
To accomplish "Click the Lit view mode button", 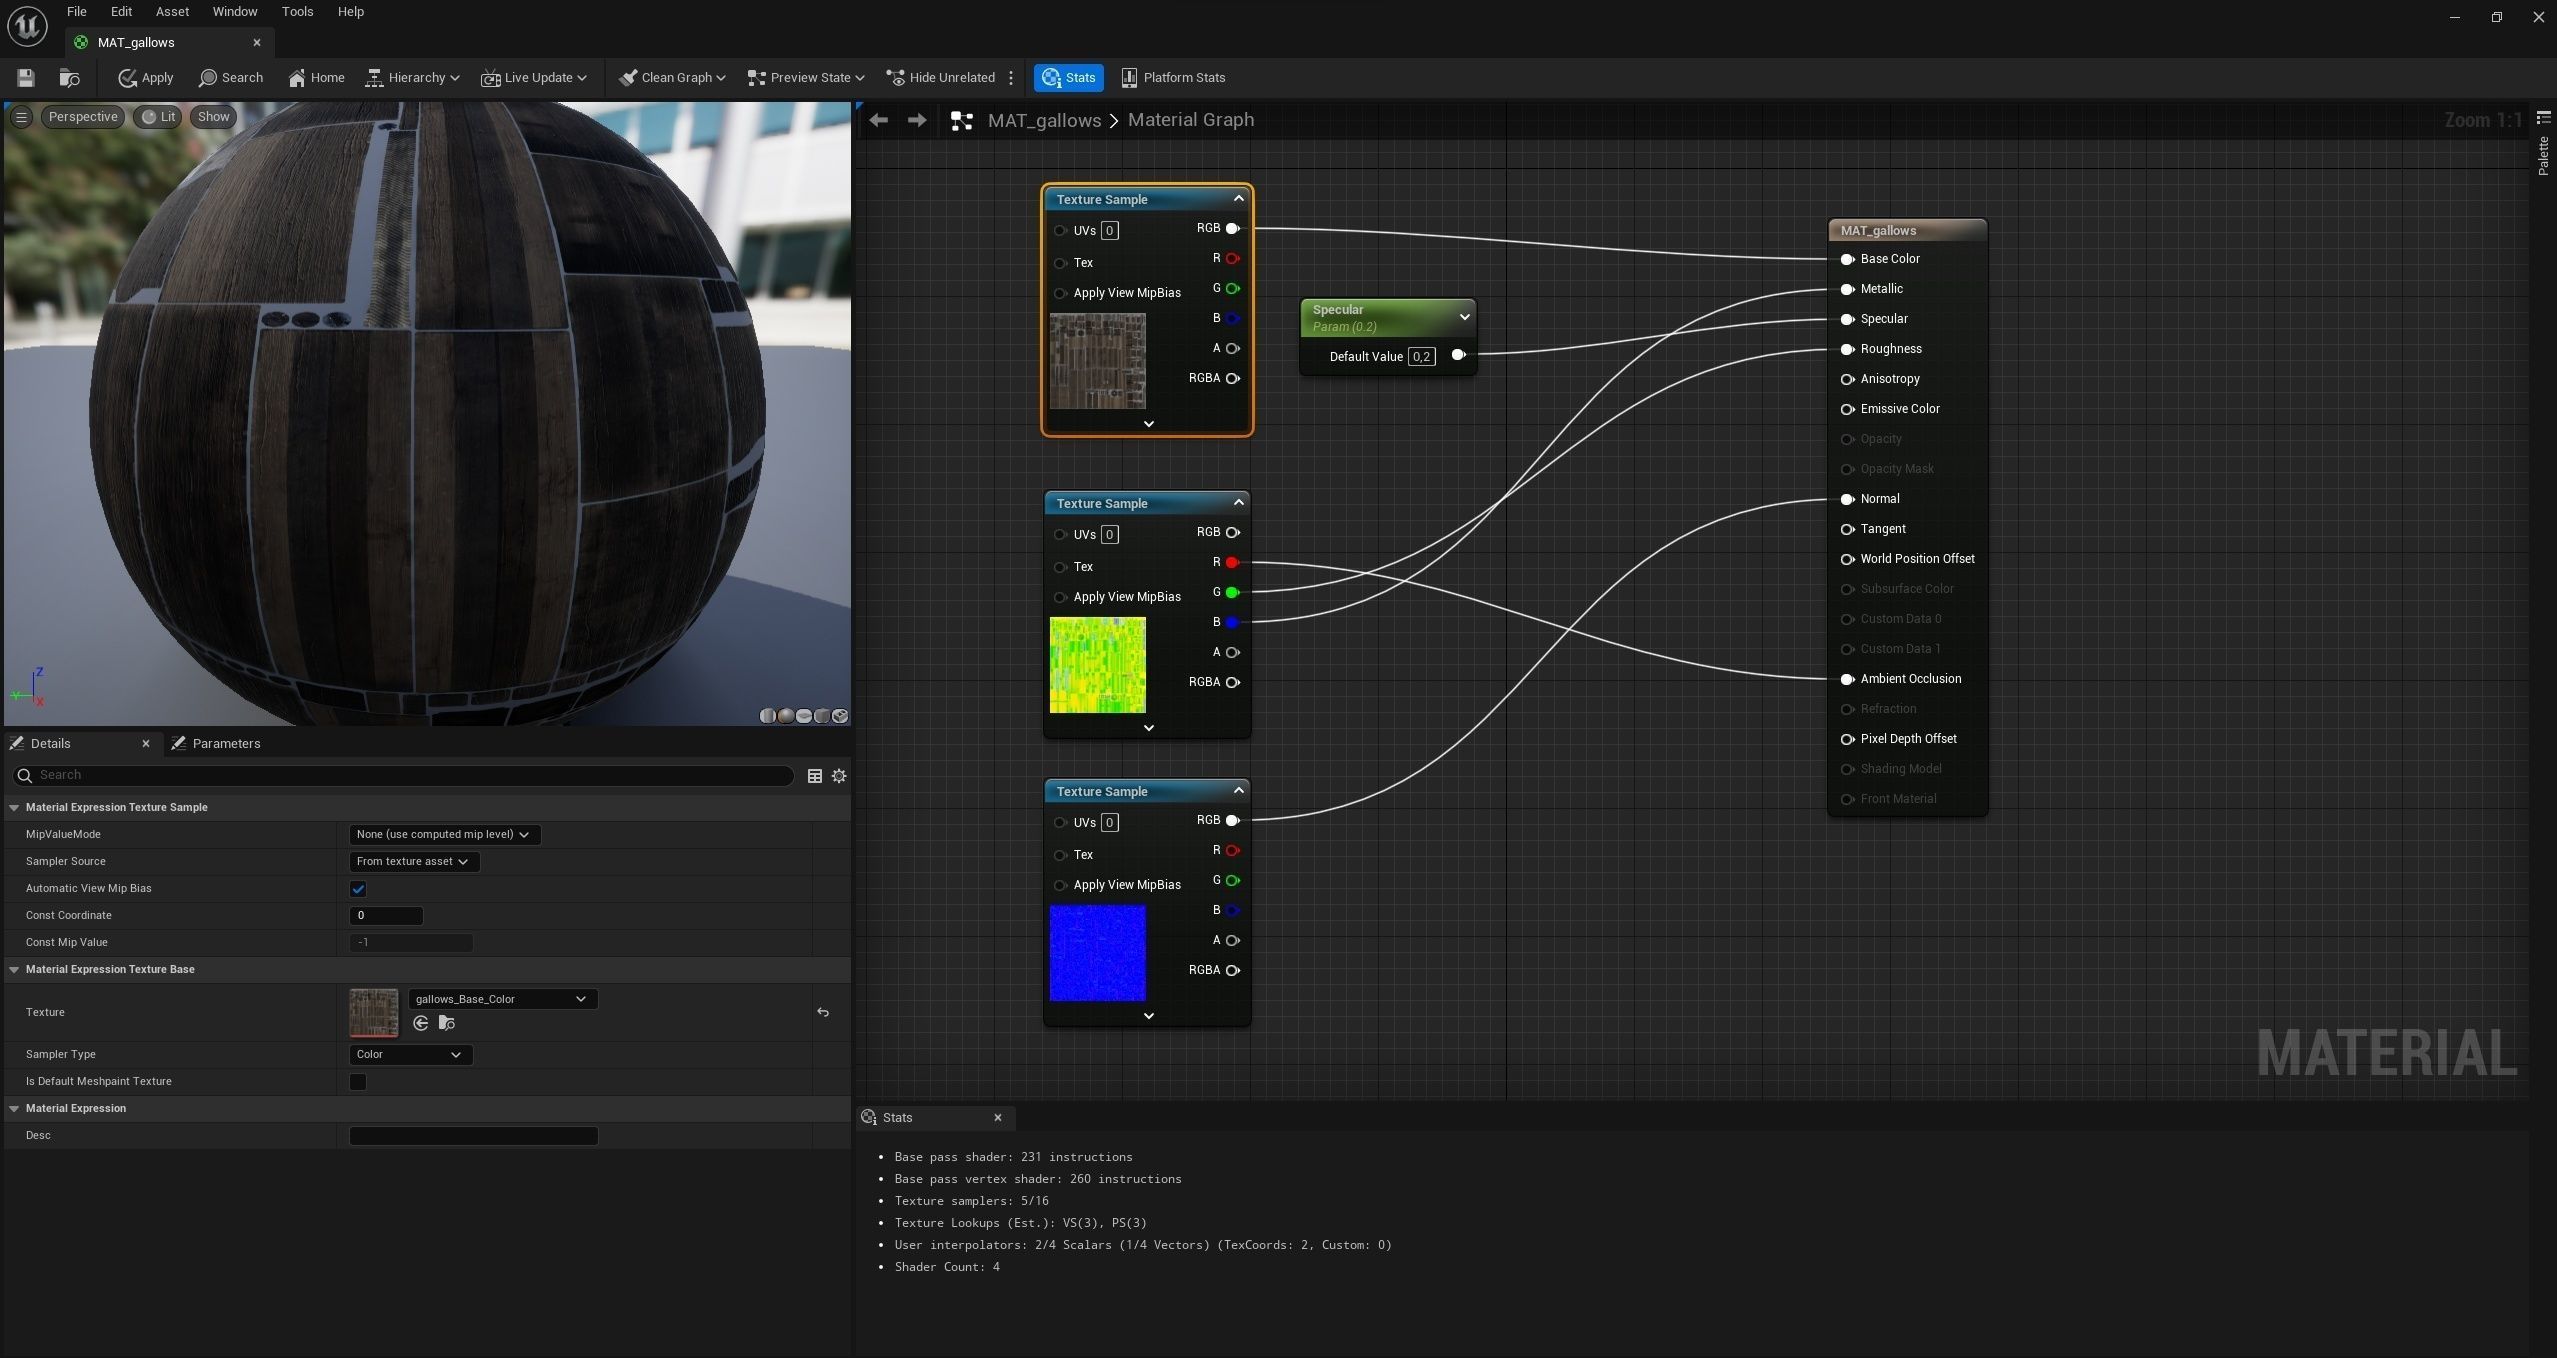I will point(158,117).
